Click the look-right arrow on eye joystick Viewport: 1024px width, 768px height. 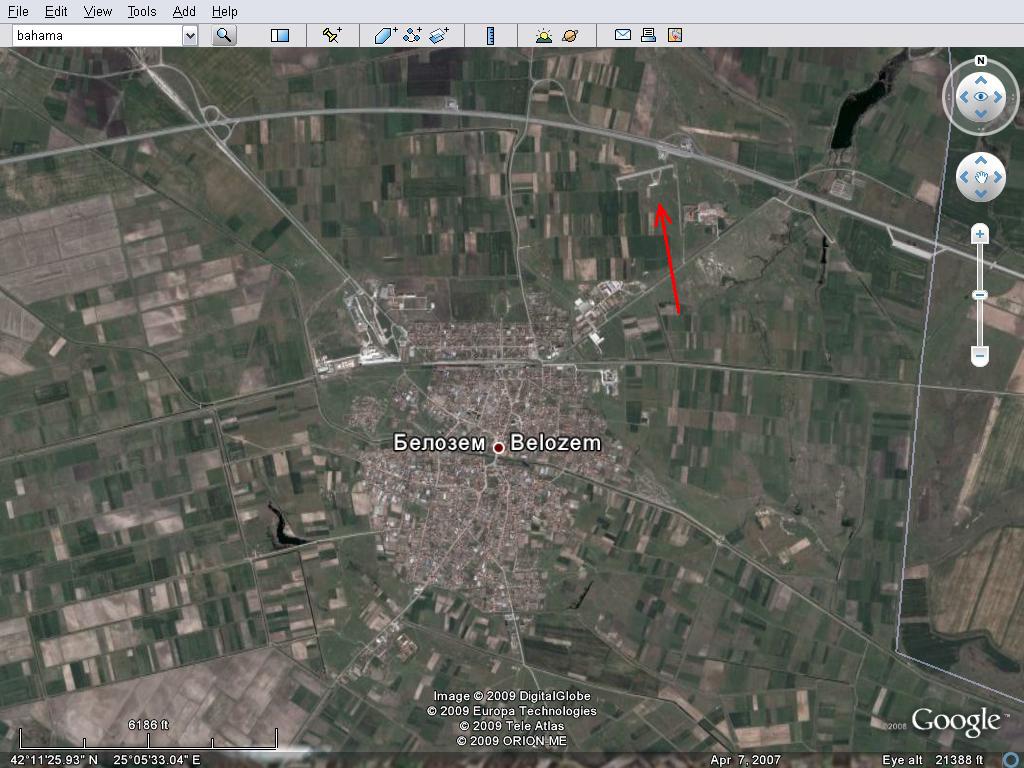coord(998,97)
